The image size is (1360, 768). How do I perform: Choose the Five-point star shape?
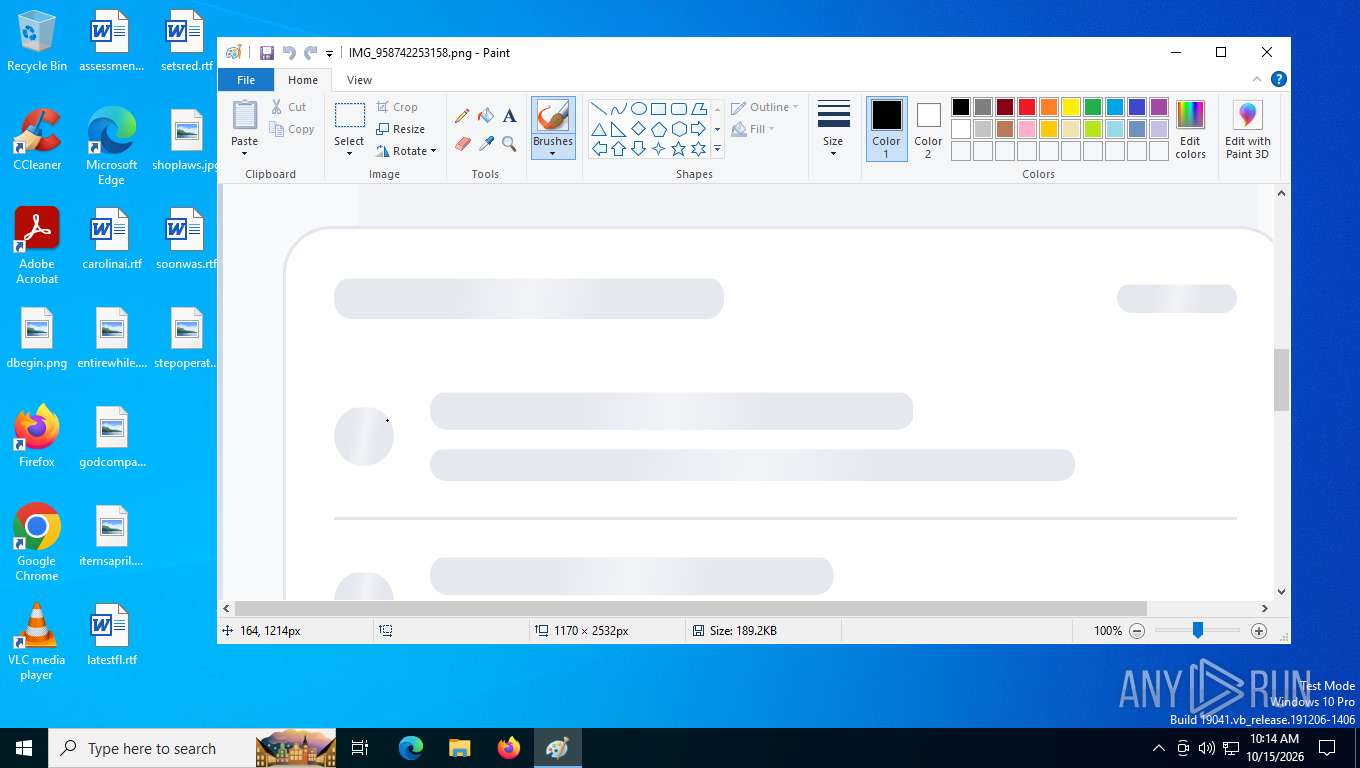tap(679, 149)
